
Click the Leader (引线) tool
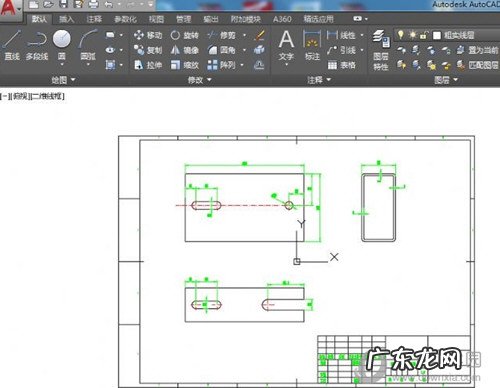click(341, 50)
